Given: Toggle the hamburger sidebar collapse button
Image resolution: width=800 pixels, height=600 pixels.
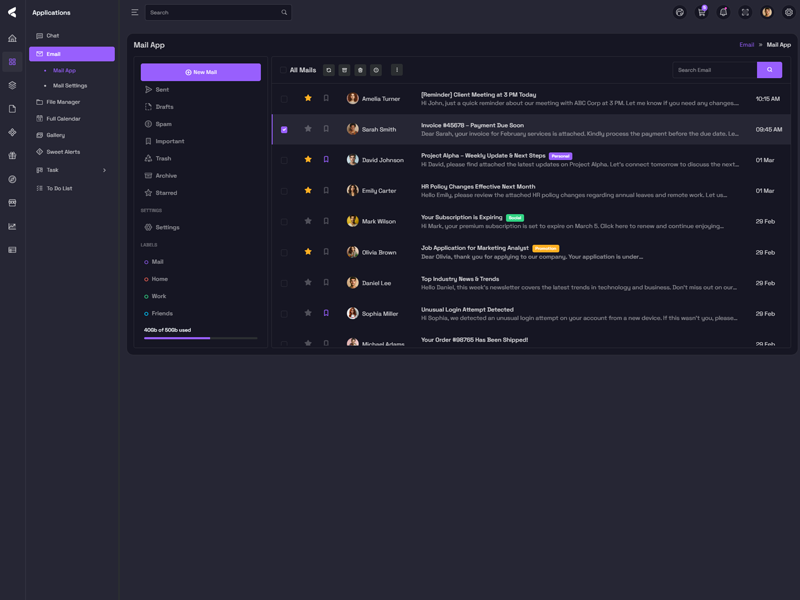Looking at the screenshot, I should point(135,12).
